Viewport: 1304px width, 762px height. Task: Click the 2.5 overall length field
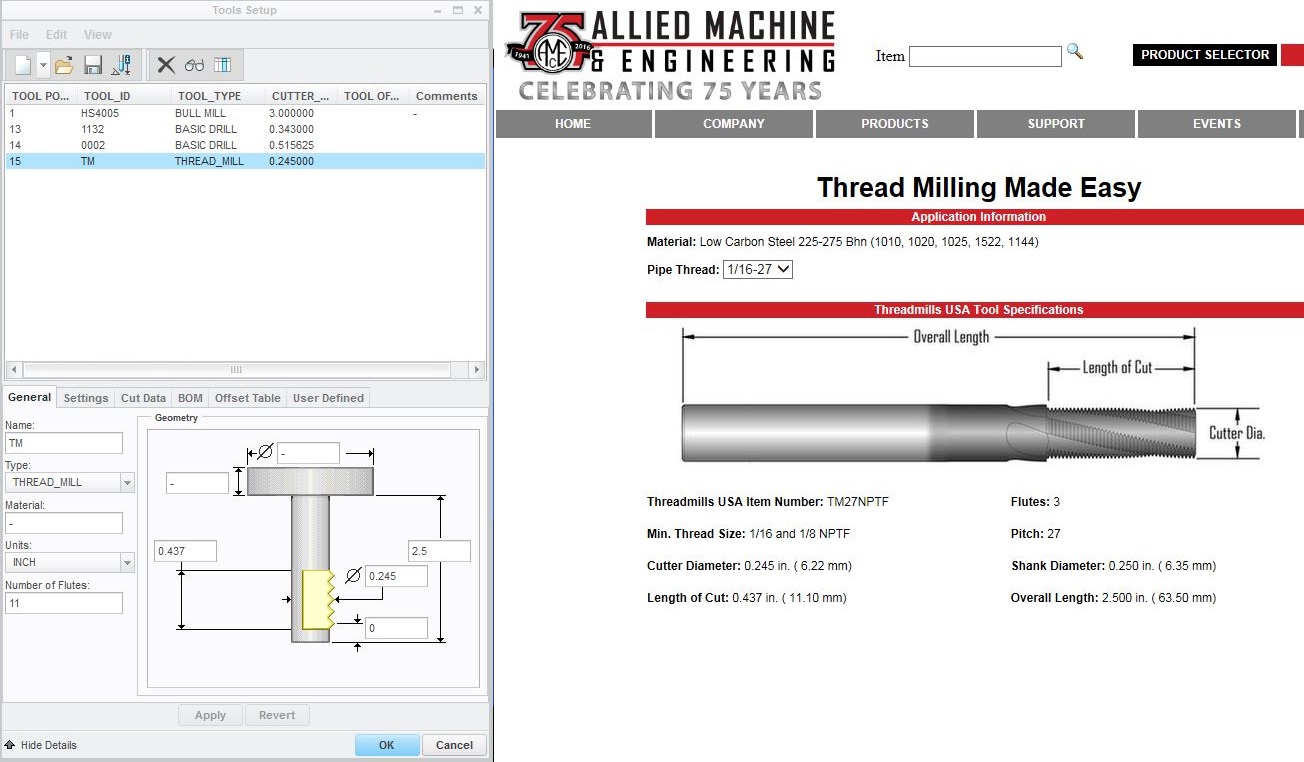coord(439,551)
